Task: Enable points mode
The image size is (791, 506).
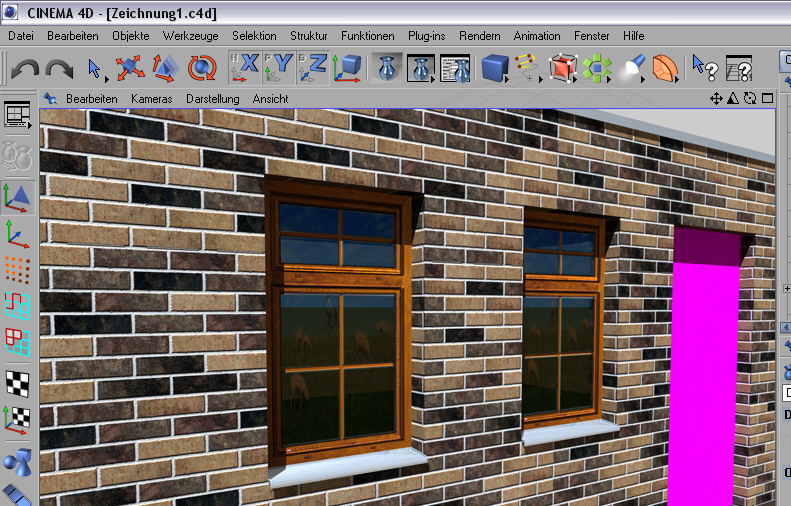Action: tap(17, 270)
